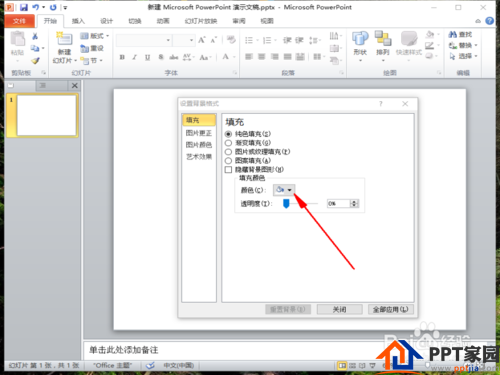Align paragraph text to the left

(x=249, y=57)
